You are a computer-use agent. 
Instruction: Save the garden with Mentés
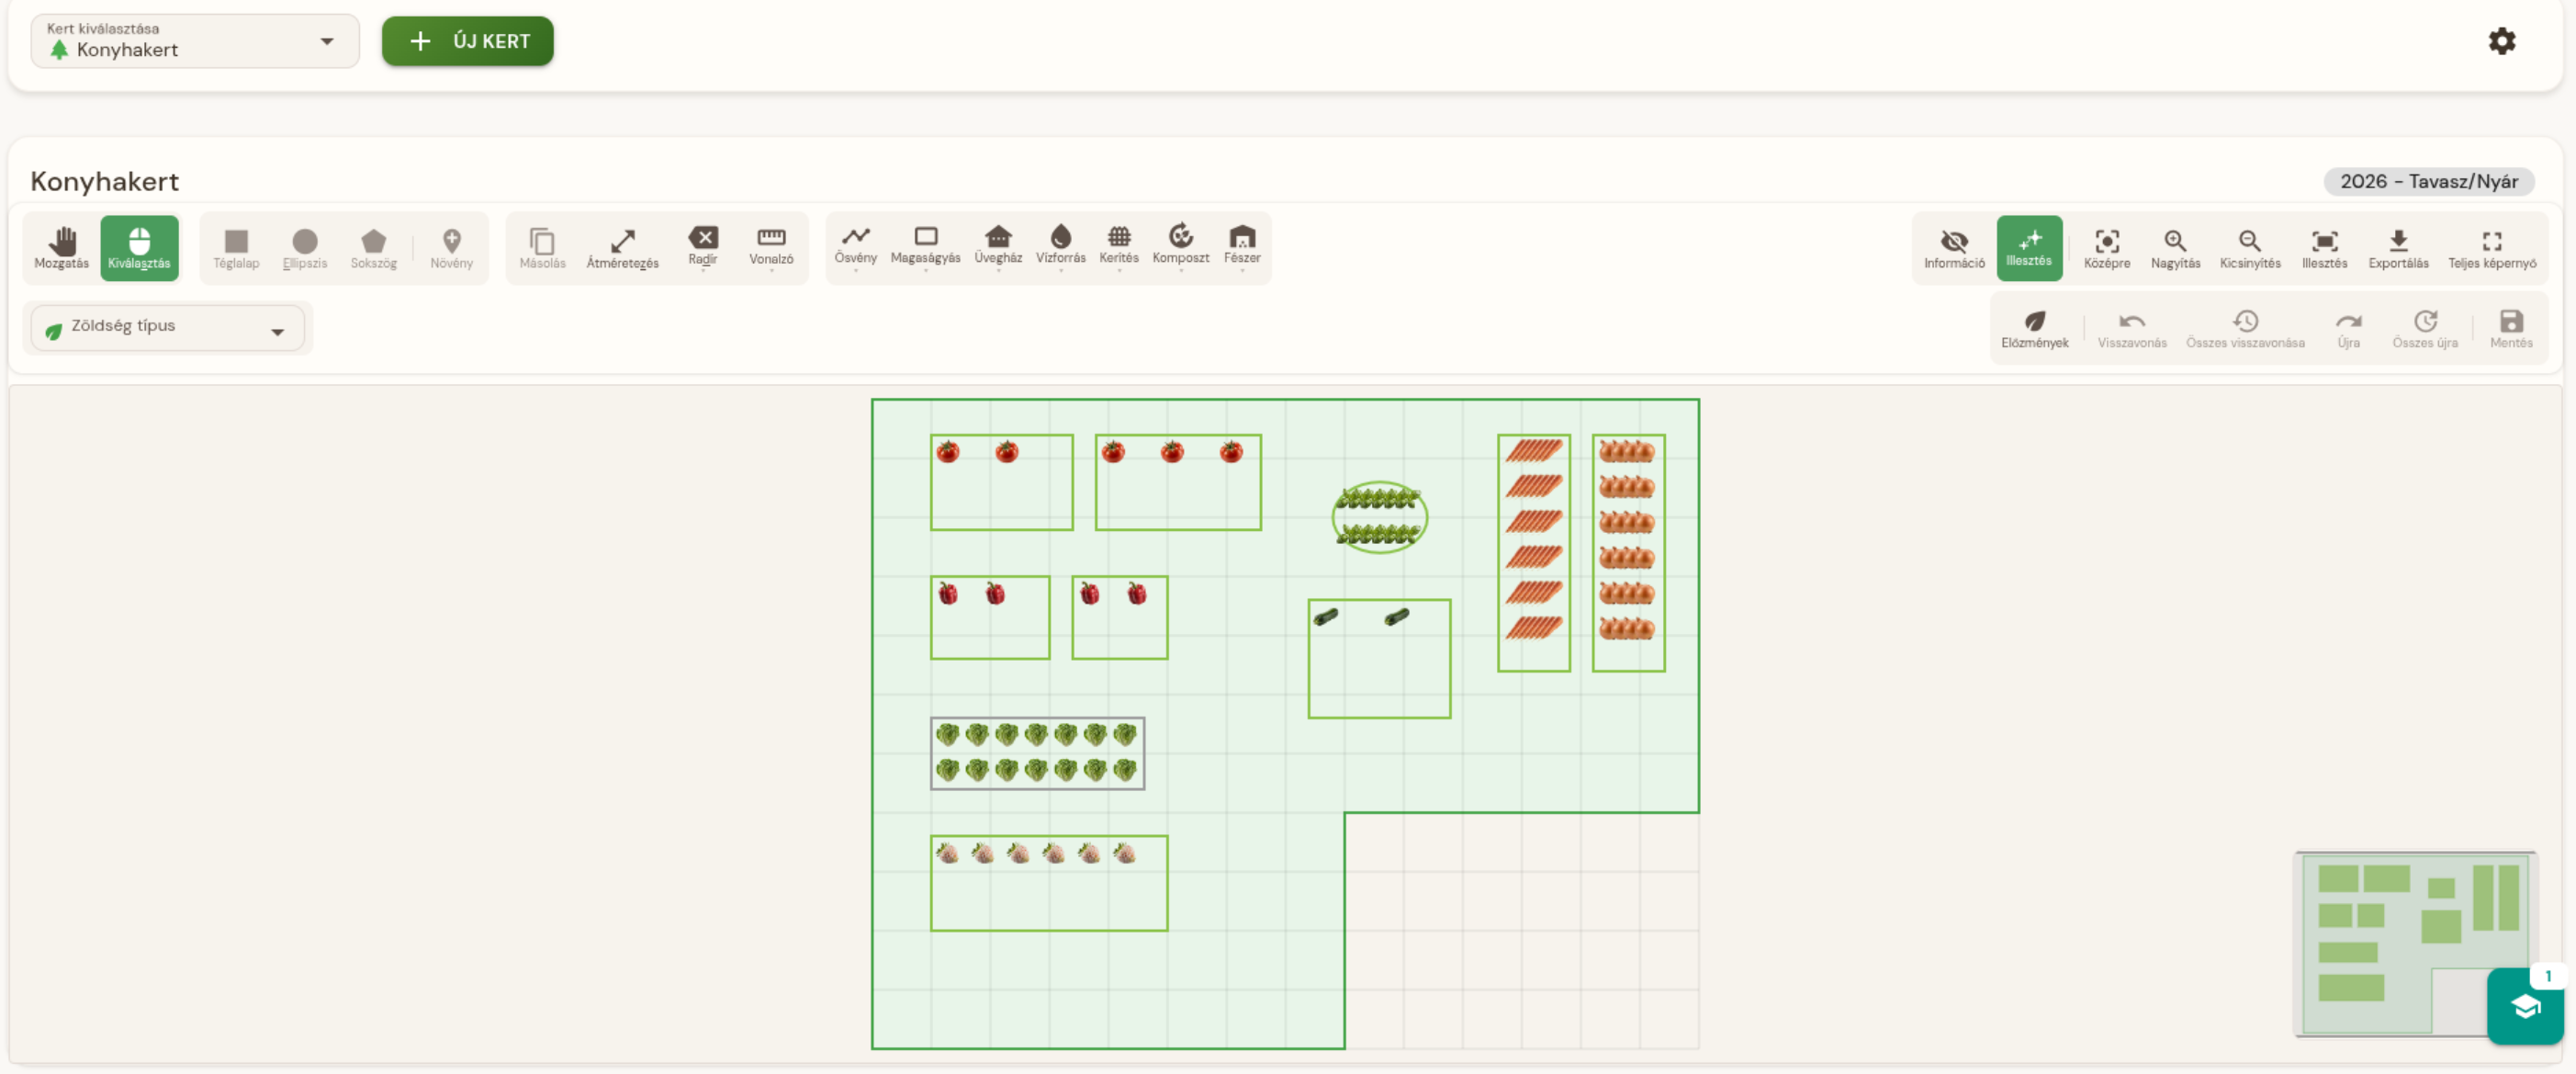(x=2511, y=329)
